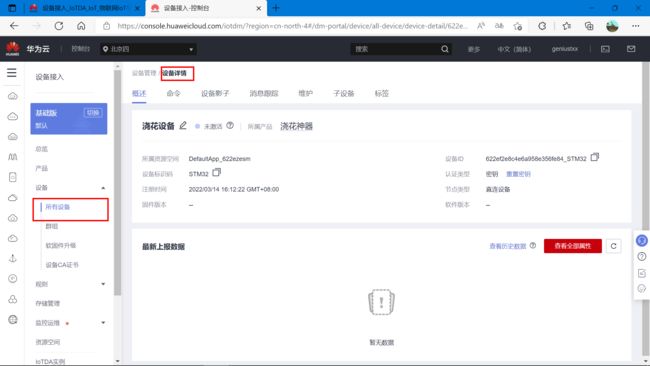Click the feedback note floating icon
650x366 pixels.
pos(642,273)
